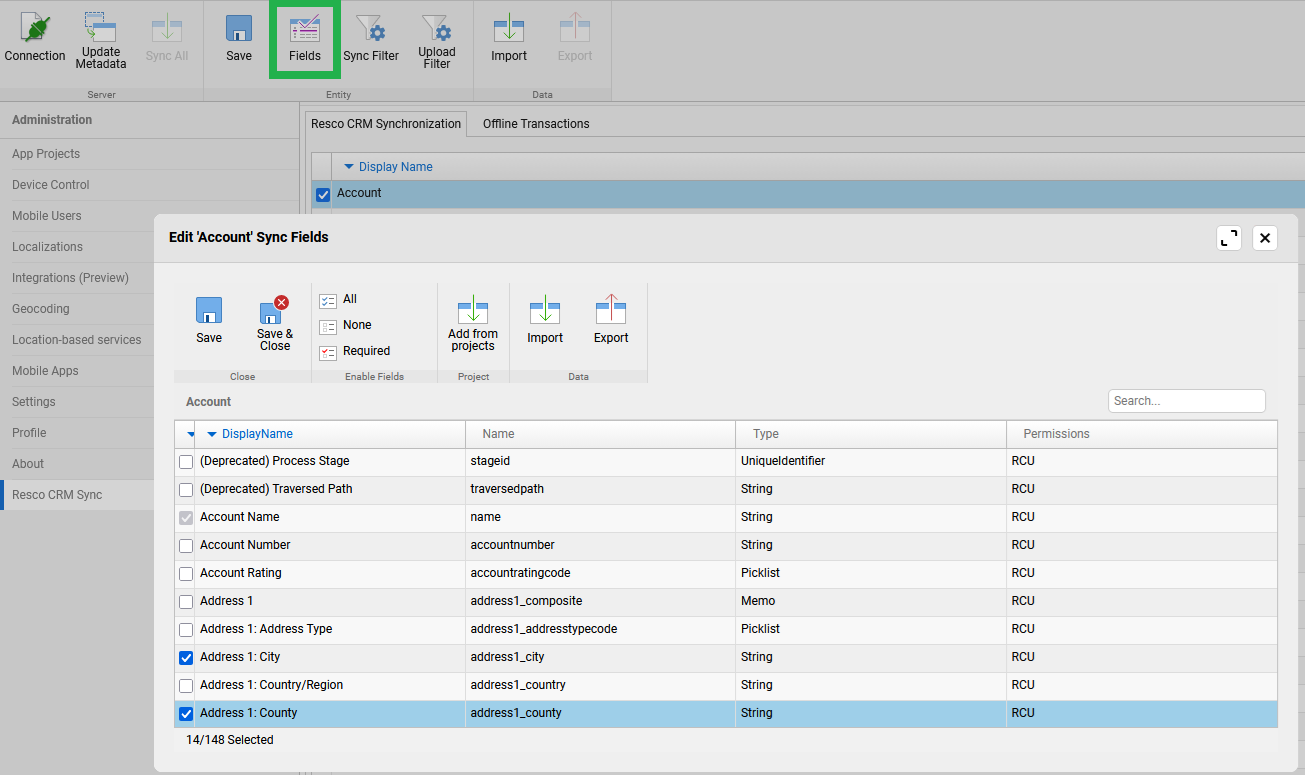The width and height of the screenshot is (1305, 775).
Task: Check the (Deprecated) Traversed Path field
Action: pyautogui.click(x=186, y=490)
